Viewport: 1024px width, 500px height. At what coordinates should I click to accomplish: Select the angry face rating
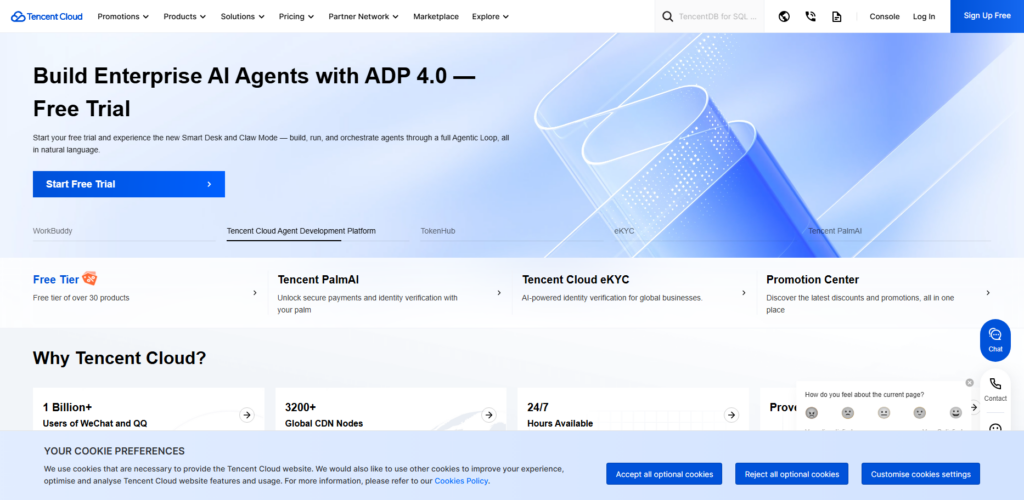tap(812, 413)
